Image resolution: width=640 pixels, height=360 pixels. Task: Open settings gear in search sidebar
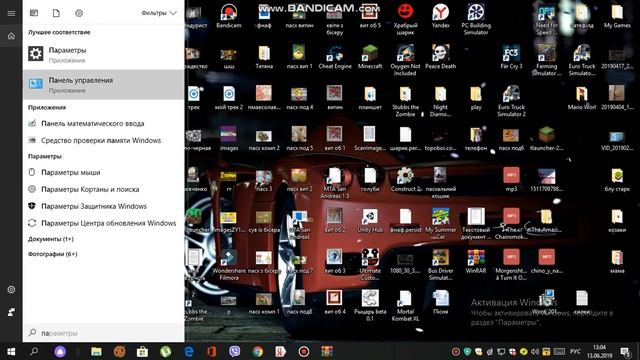[x=11, y=289]
